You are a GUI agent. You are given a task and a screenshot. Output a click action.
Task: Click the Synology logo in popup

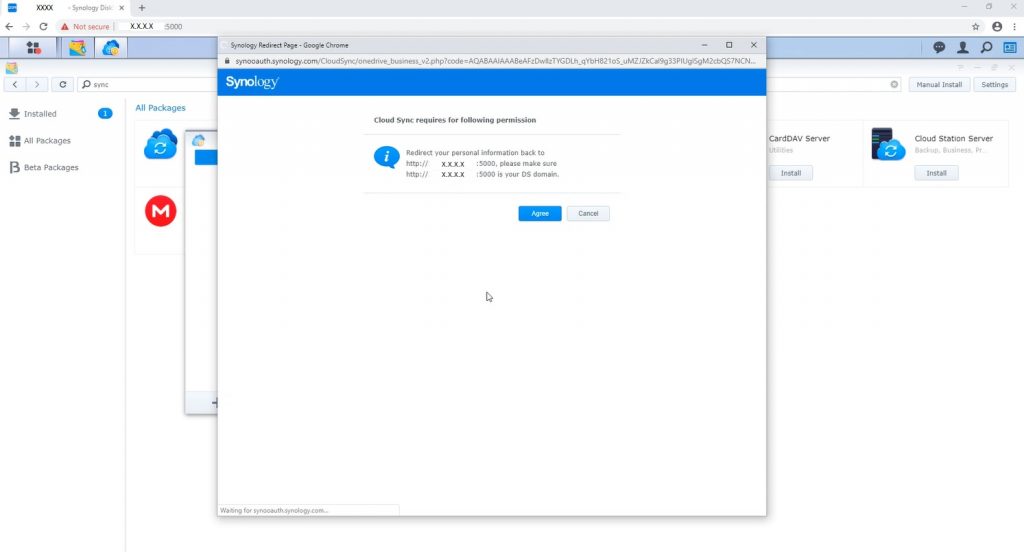(x=252, y=82)
